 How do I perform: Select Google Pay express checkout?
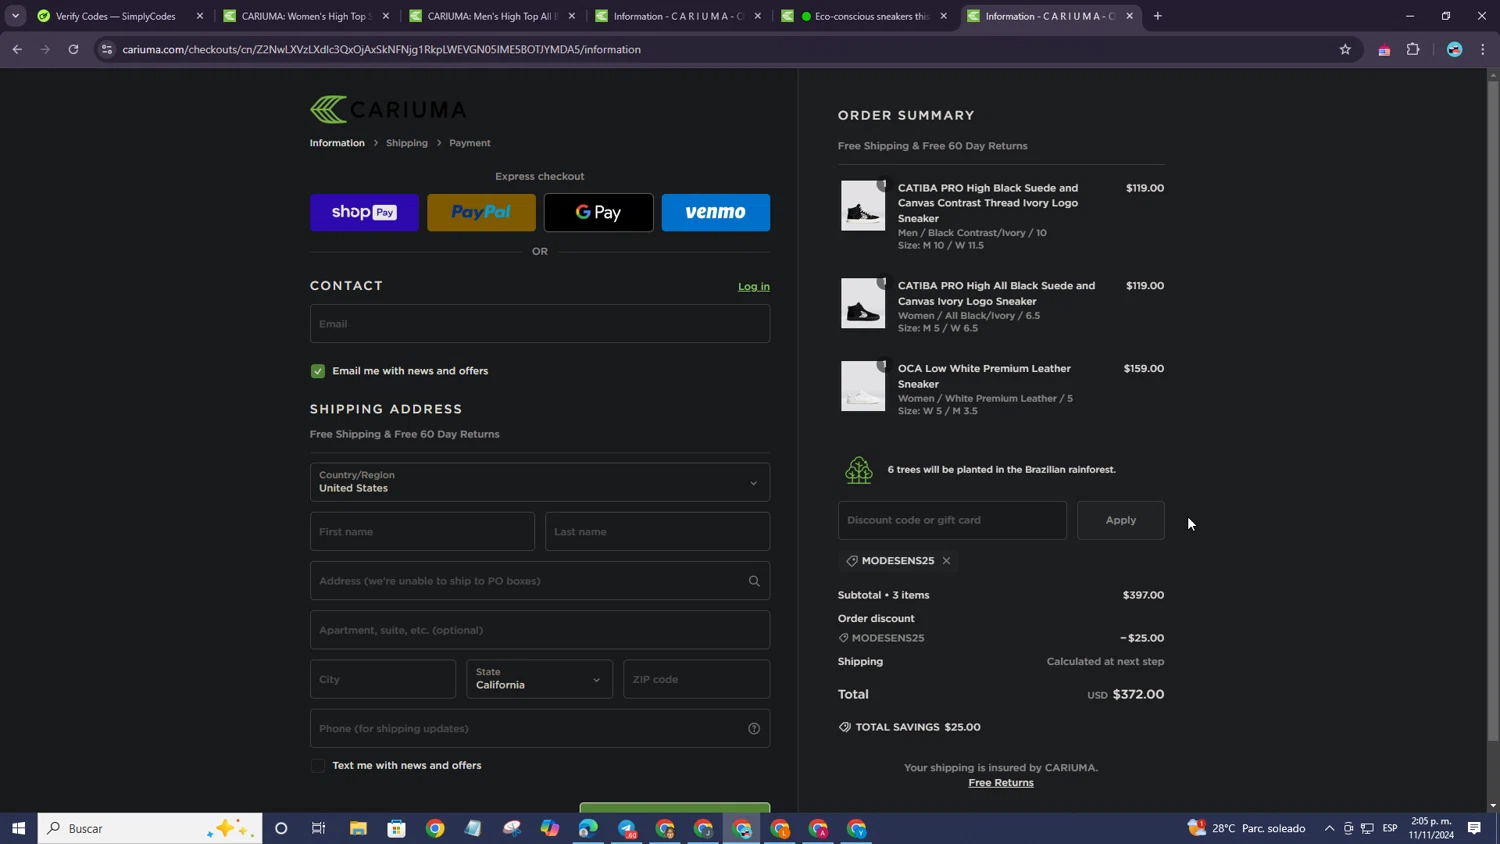pos(598,212)
